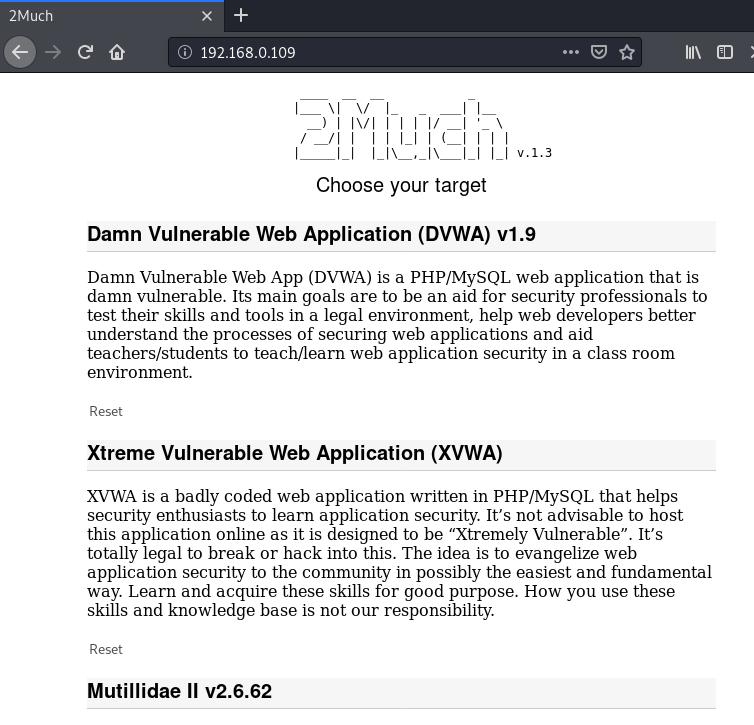The image size is (754, 725).
Task: Open the Xtreme Vulnerable Web Application heading
Action: [294, 453]
